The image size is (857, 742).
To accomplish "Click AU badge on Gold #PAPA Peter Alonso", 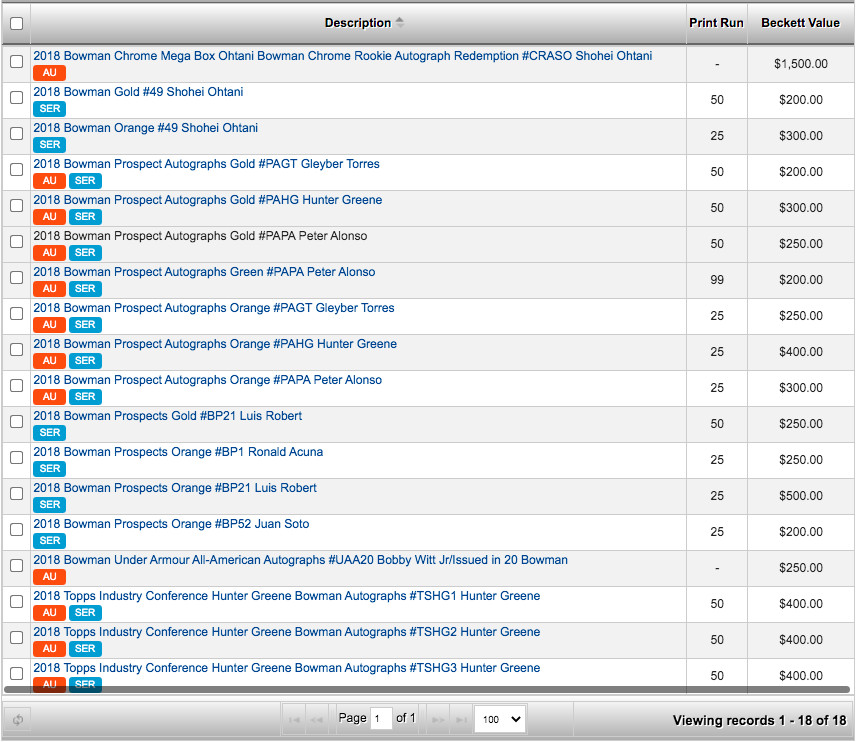I will [49, 253].
